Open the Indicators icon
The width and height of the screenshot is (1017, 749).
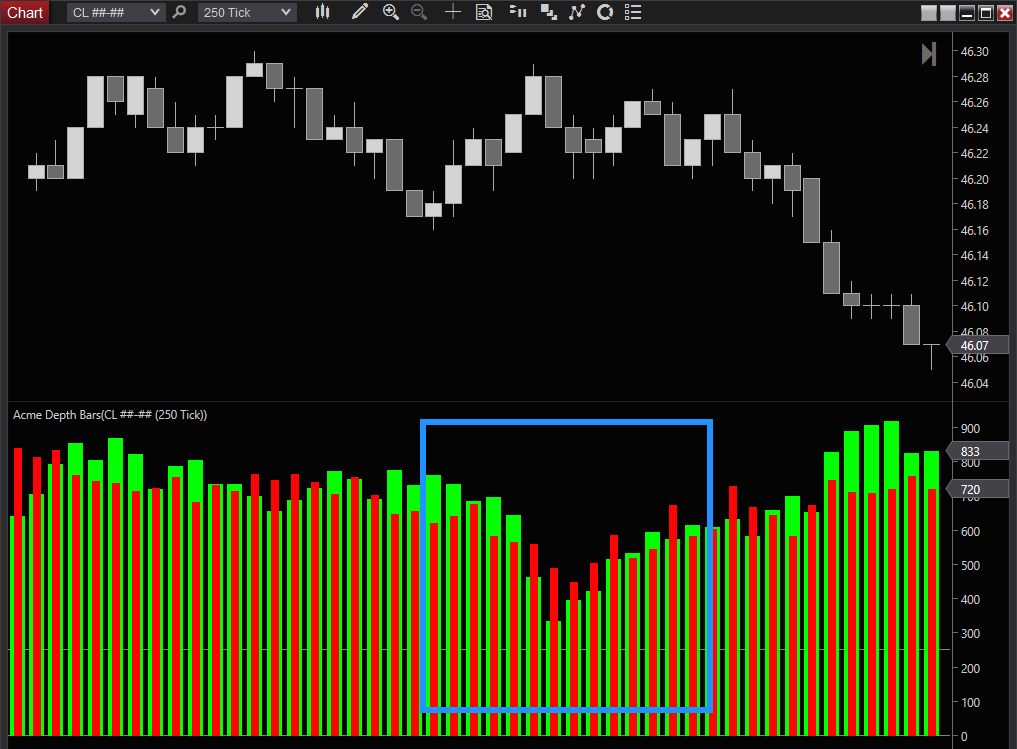(577, 12)
